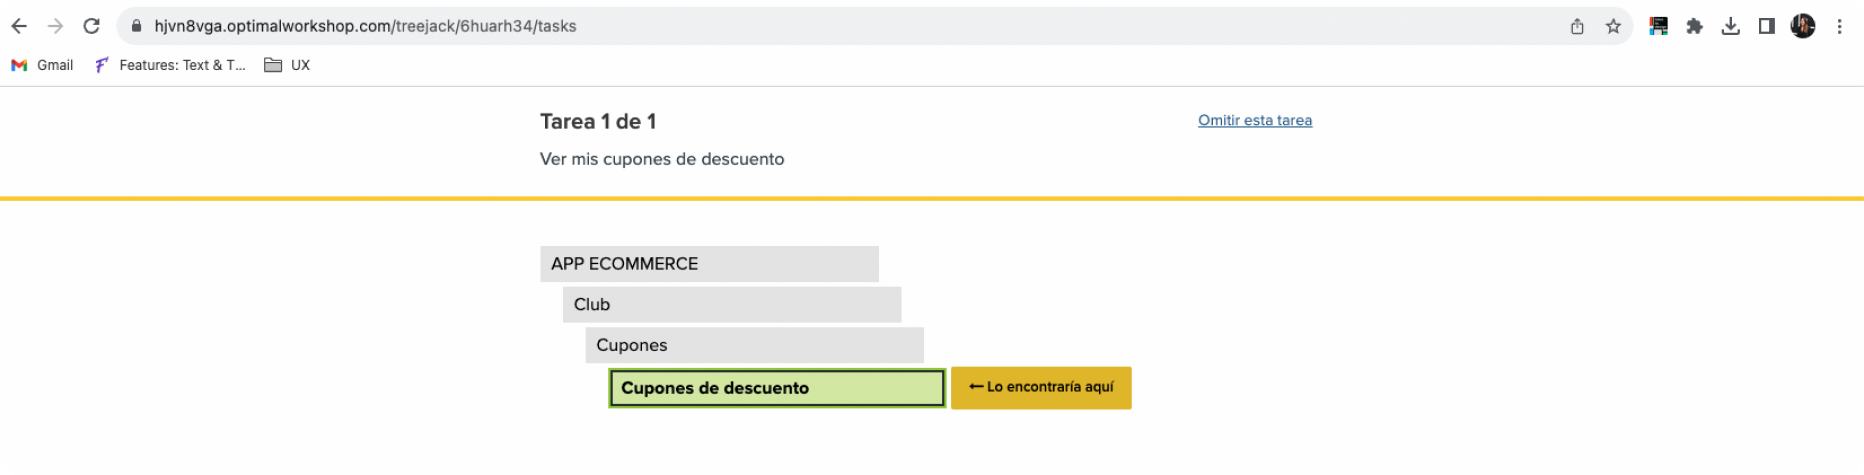This screenshot has width=1864, height=475.
Task: Click the Omitir esta tarea link
Action: click(1254, 120)
